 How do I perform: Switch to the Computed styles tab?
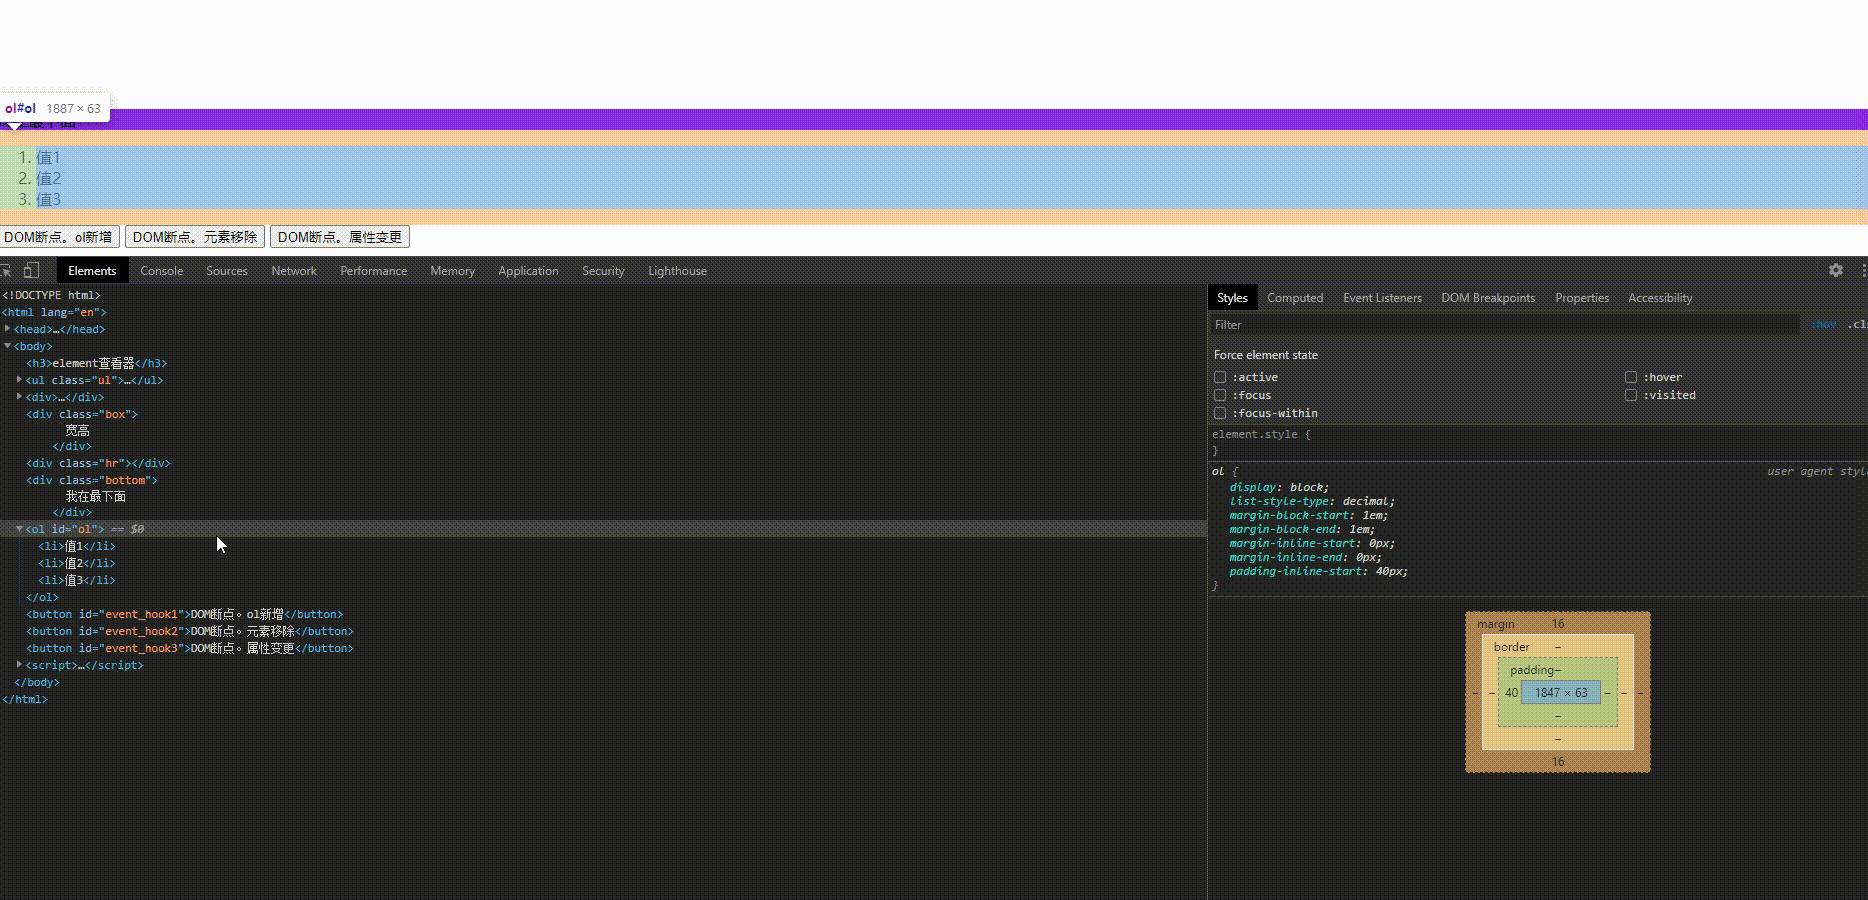(x=1294, y=298)
